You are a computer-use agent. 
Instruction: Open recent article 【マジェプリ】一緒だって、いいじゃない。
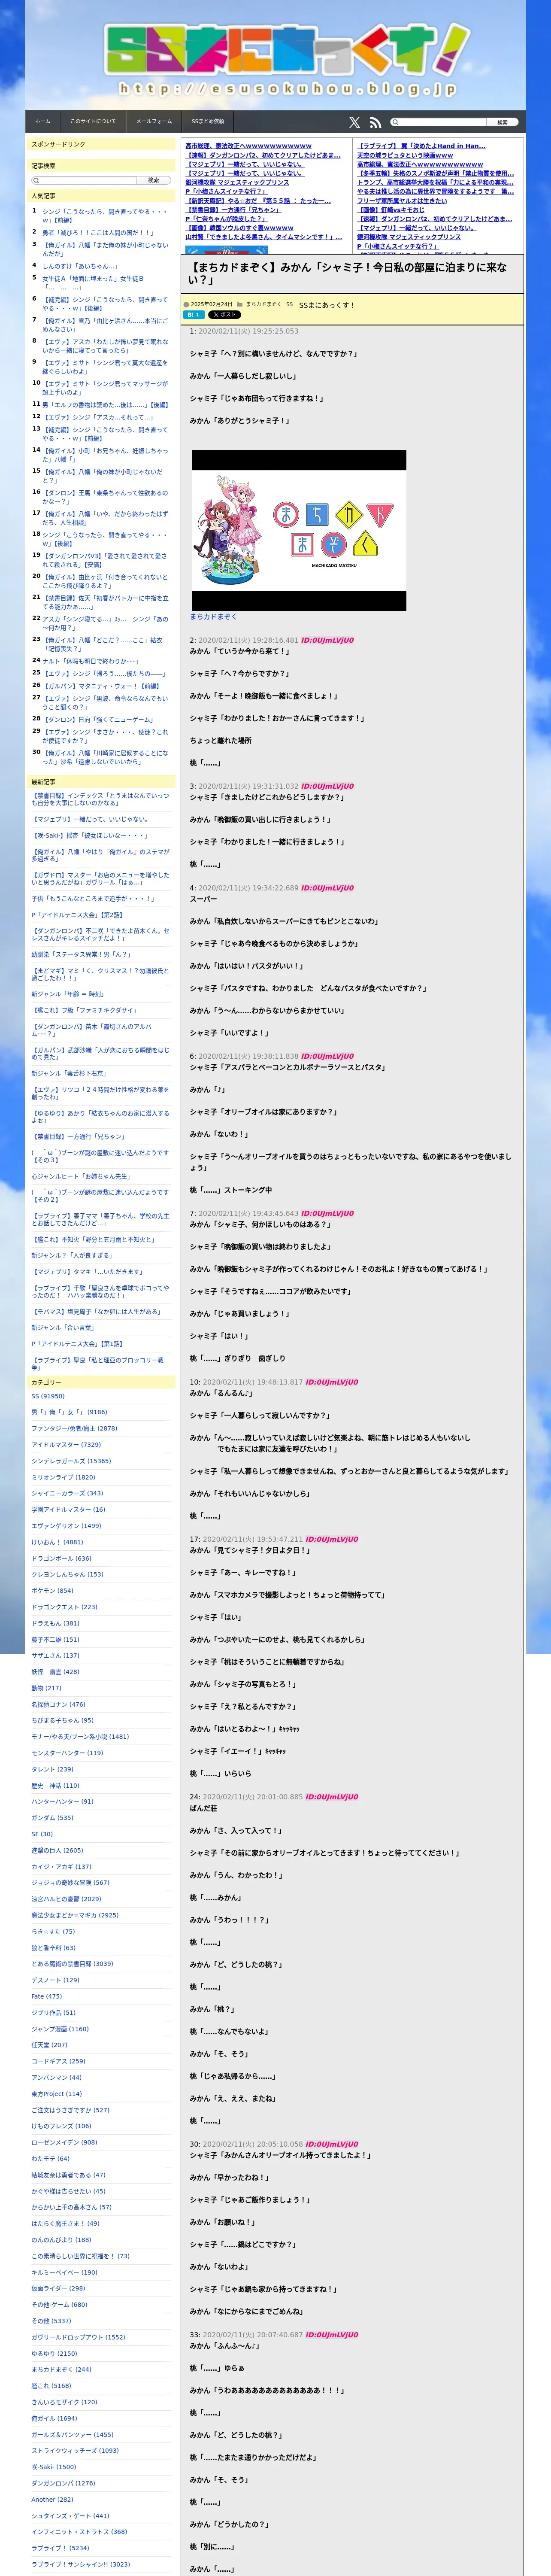(90, 819)
